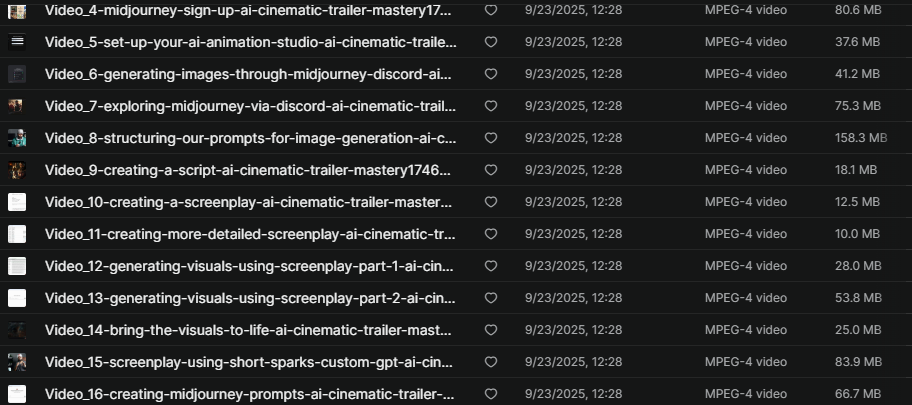Toggle heart for Video_14 bring the visuals
This screenshot has width=912, height=405.
coord(491,330)
